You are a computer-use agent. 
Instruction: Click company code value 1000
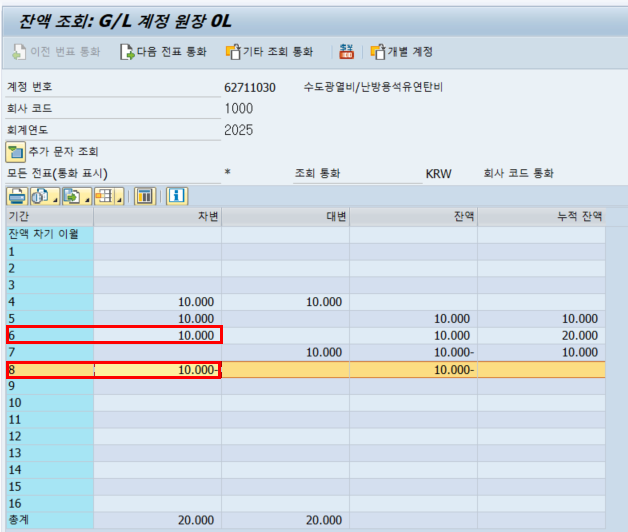[x=239, y=109]
